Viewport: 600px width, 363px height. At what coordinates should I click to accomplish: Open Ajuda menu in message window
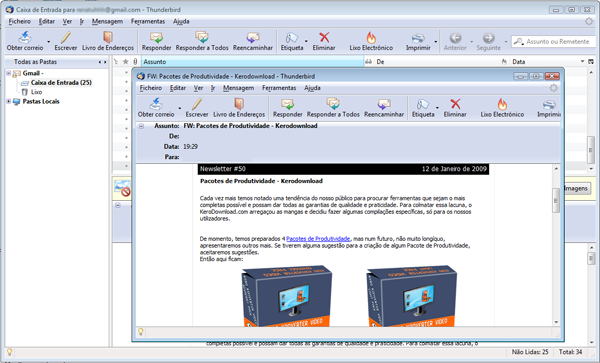tap(312, 88)
